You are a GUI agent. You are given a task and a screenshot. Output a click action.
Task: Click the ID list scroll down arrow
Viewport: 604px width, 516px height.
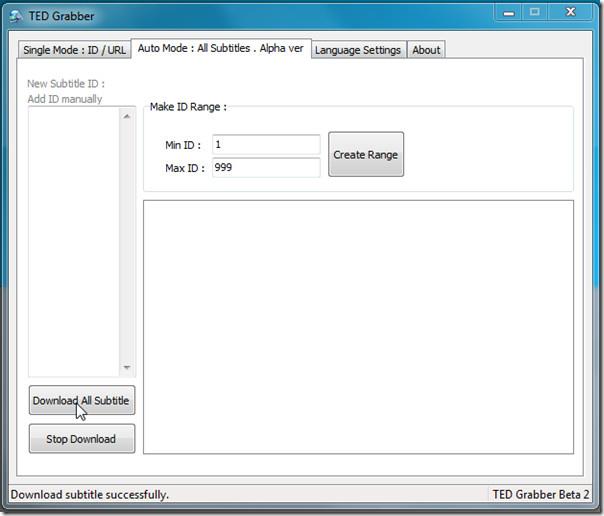[x=127, y=367]
